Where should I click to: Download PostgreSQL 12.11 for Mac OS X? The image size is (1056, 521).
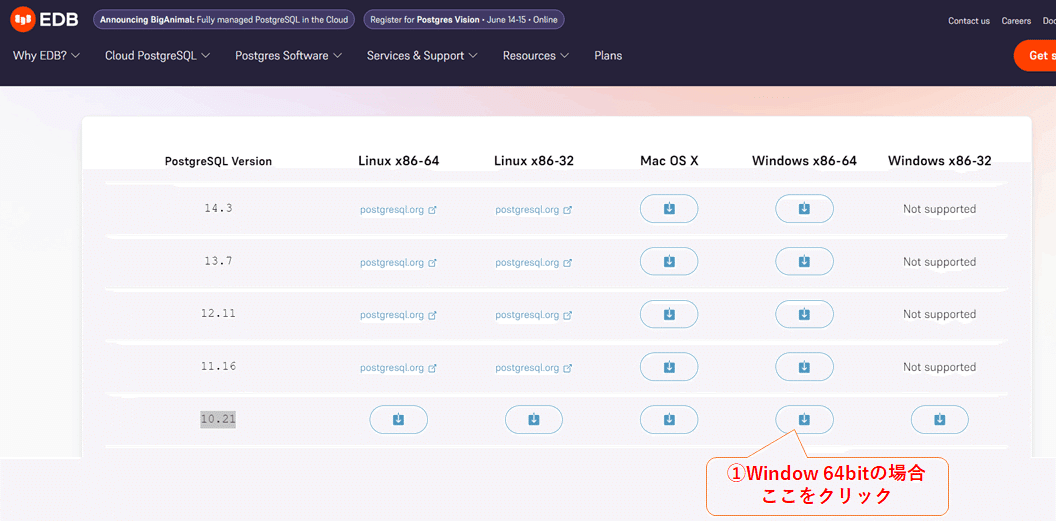click(x=669, y=314)
